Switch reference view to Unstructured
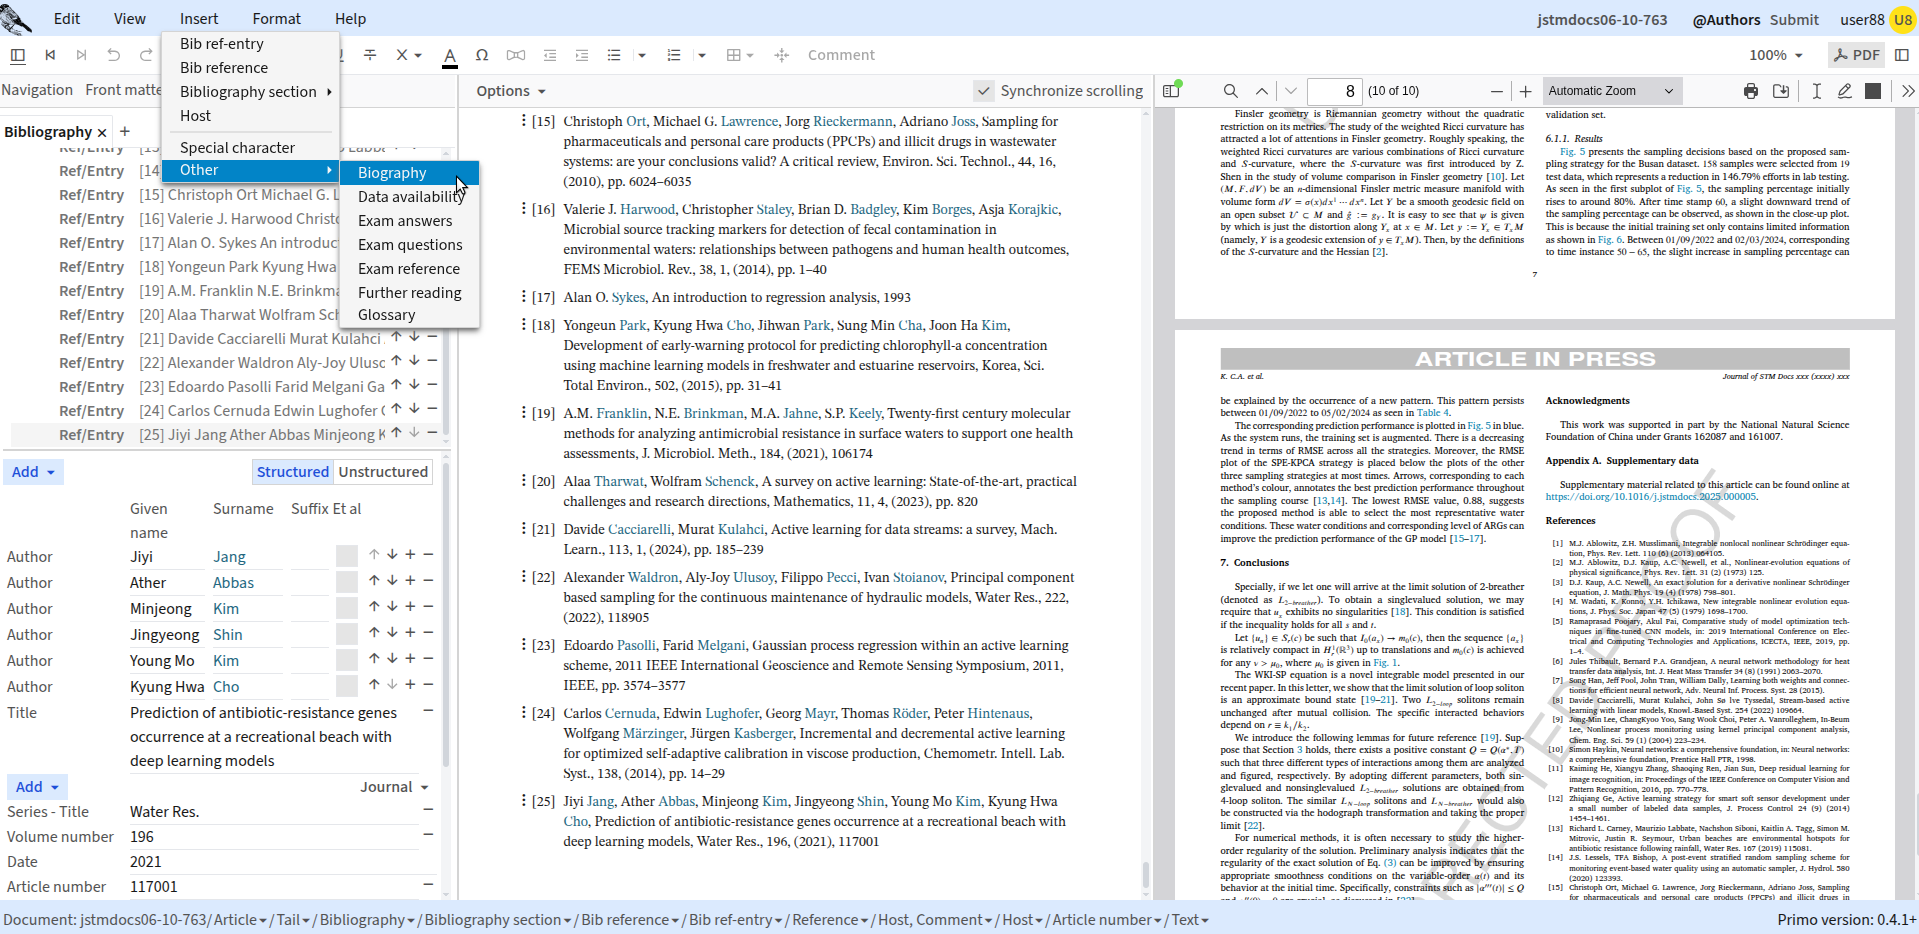1919x934 pixels. (383, 472)
